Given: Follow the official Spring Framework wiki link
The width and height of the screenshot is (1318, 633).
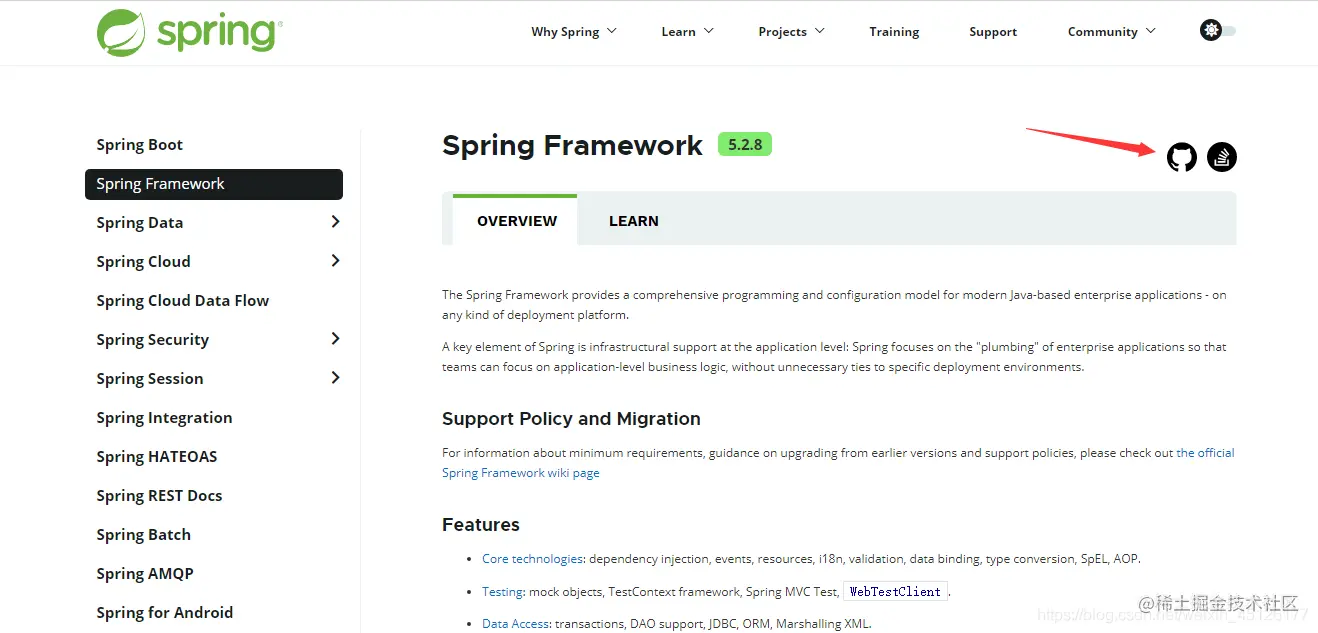Looking at the screenshot, I should (838, 463).
